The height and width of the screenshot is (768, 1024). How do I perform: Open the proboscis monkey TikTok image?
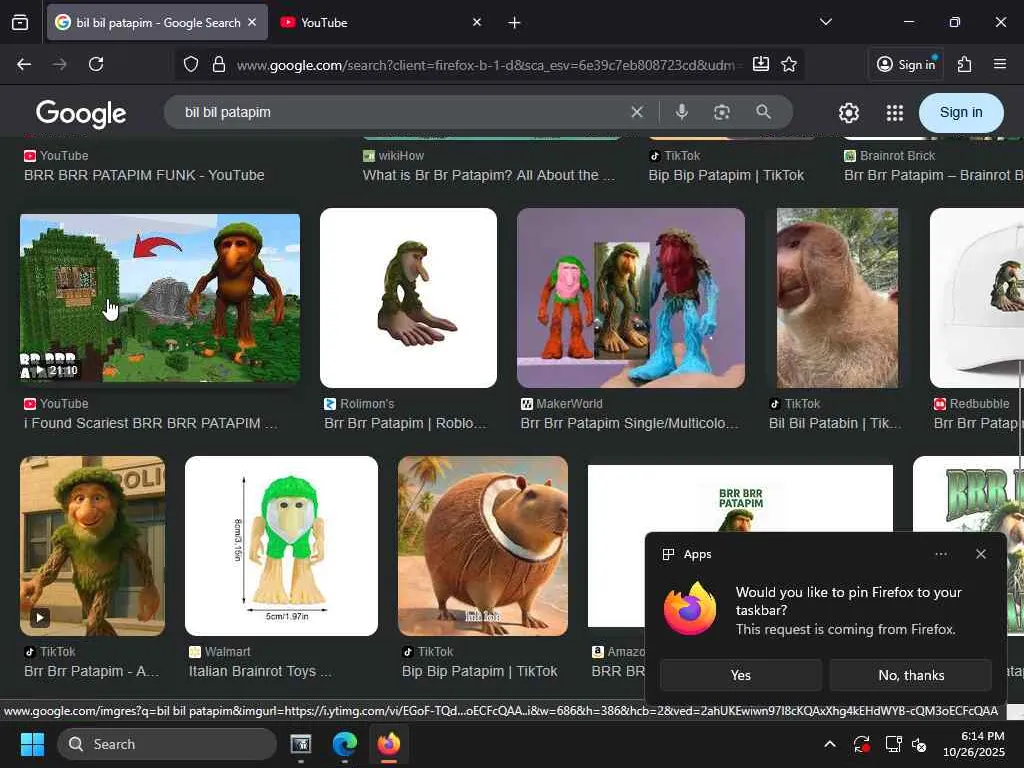coord(837,298)
